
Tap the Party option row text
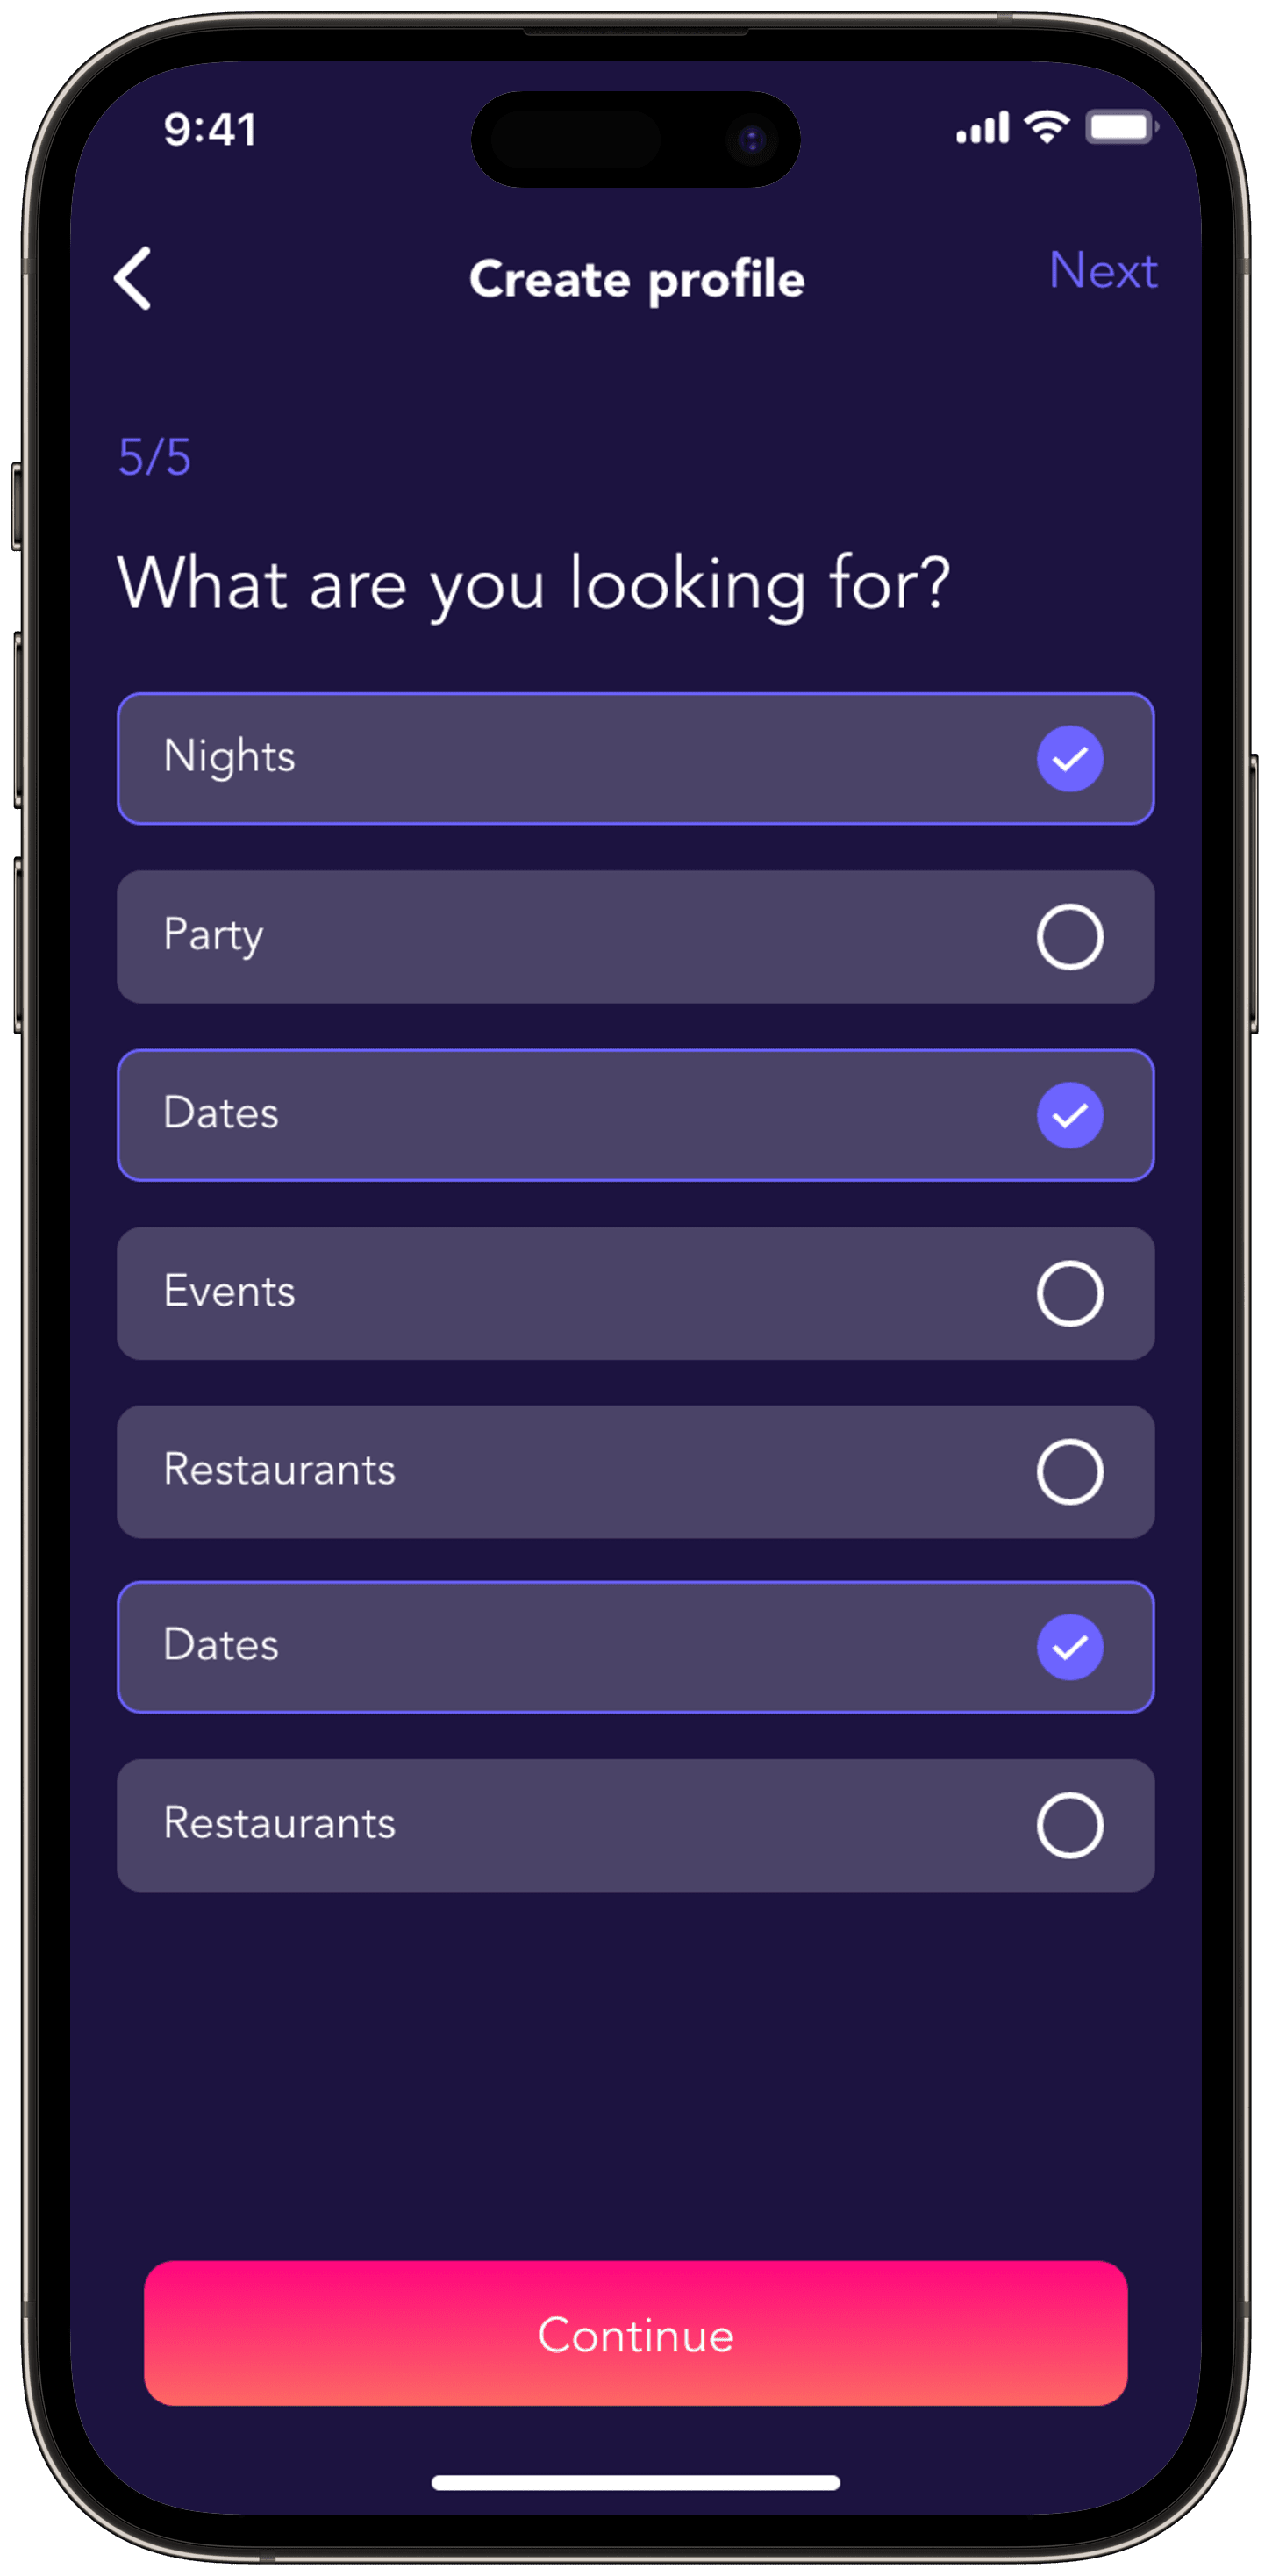tap(213, 936)
